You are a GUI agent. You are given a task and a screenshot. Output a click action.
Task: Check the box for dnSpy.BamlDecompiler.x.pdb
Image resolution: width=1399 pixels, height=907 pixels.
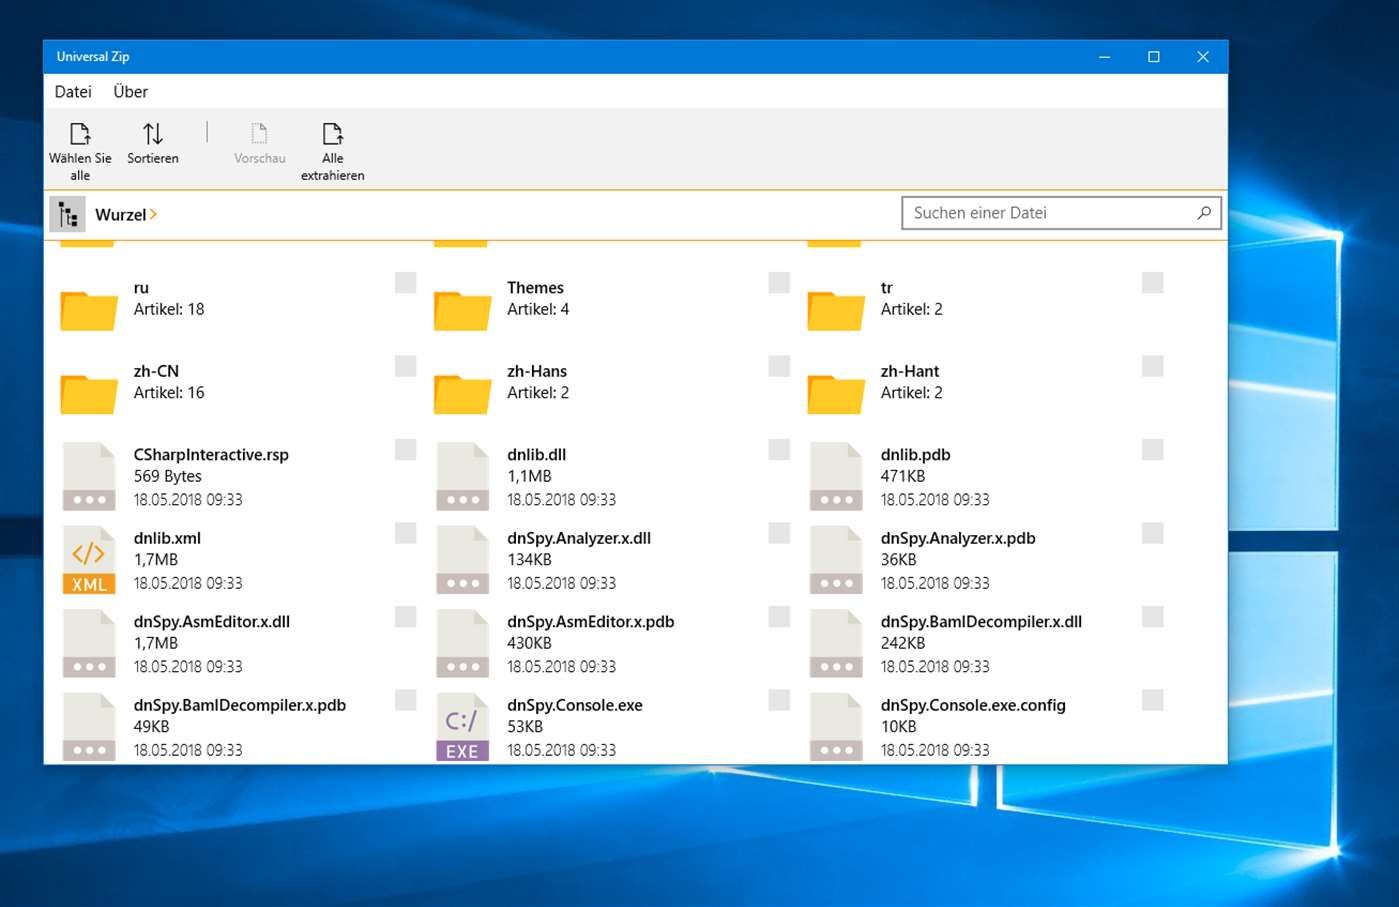click(x=405, y=700)
